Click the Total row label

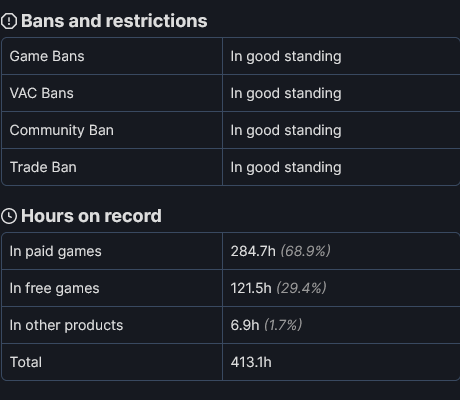(x=26, y=362)
